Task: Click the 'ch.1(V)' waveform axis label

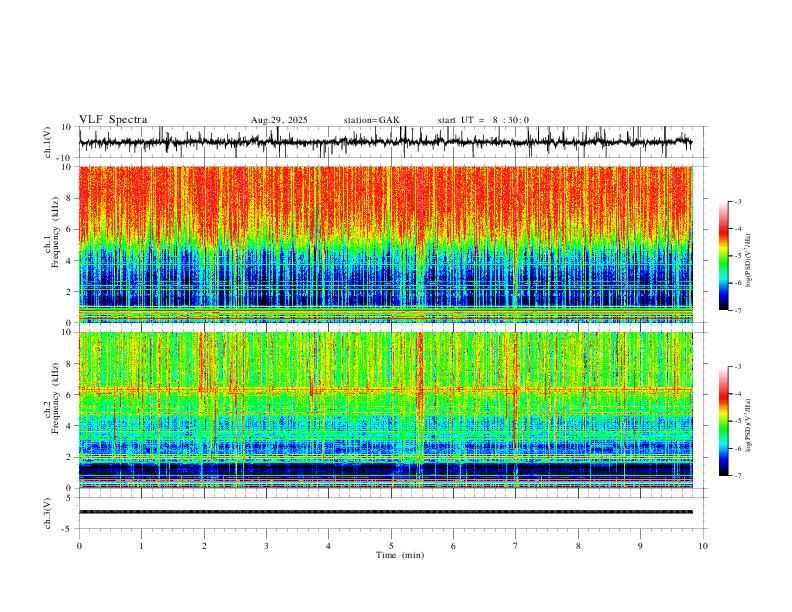Action: [48, 142]
